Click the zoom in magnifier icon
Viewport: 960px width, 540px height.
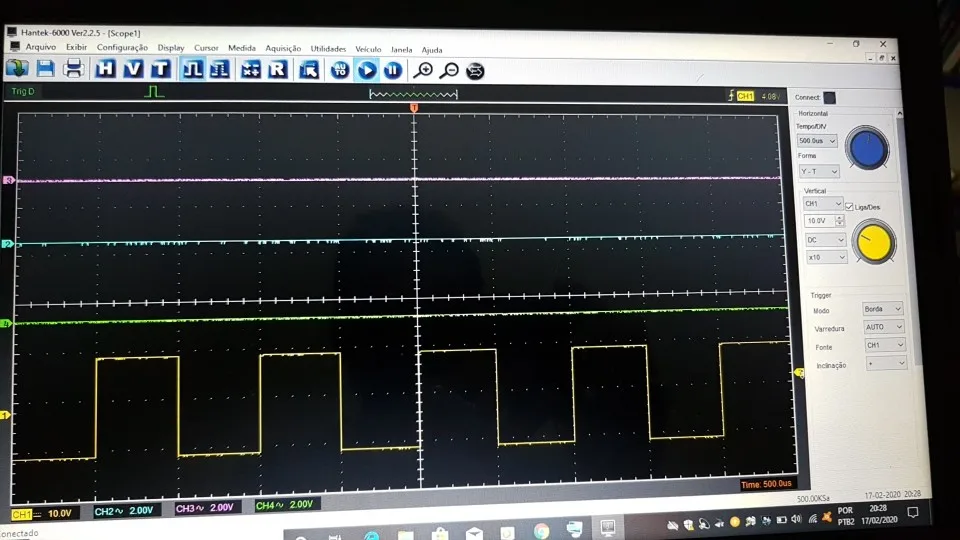[x=422, y=71]
